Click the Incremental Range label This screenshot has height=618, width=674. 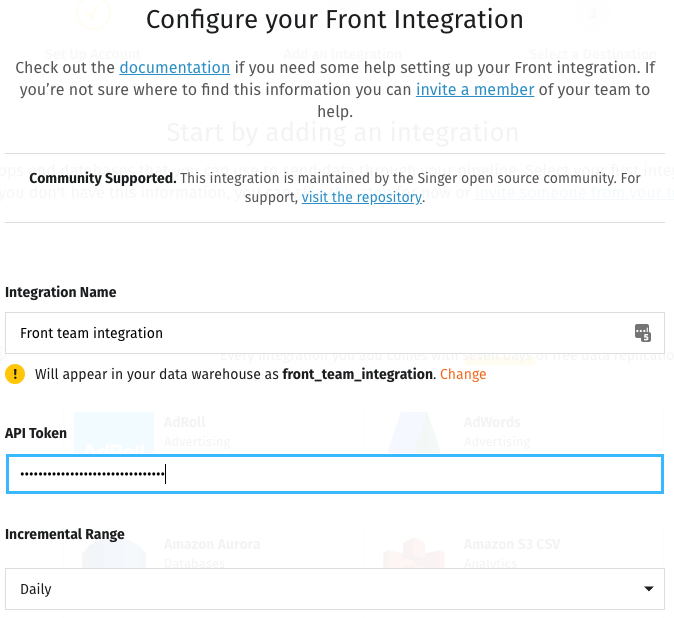(64, 534)
